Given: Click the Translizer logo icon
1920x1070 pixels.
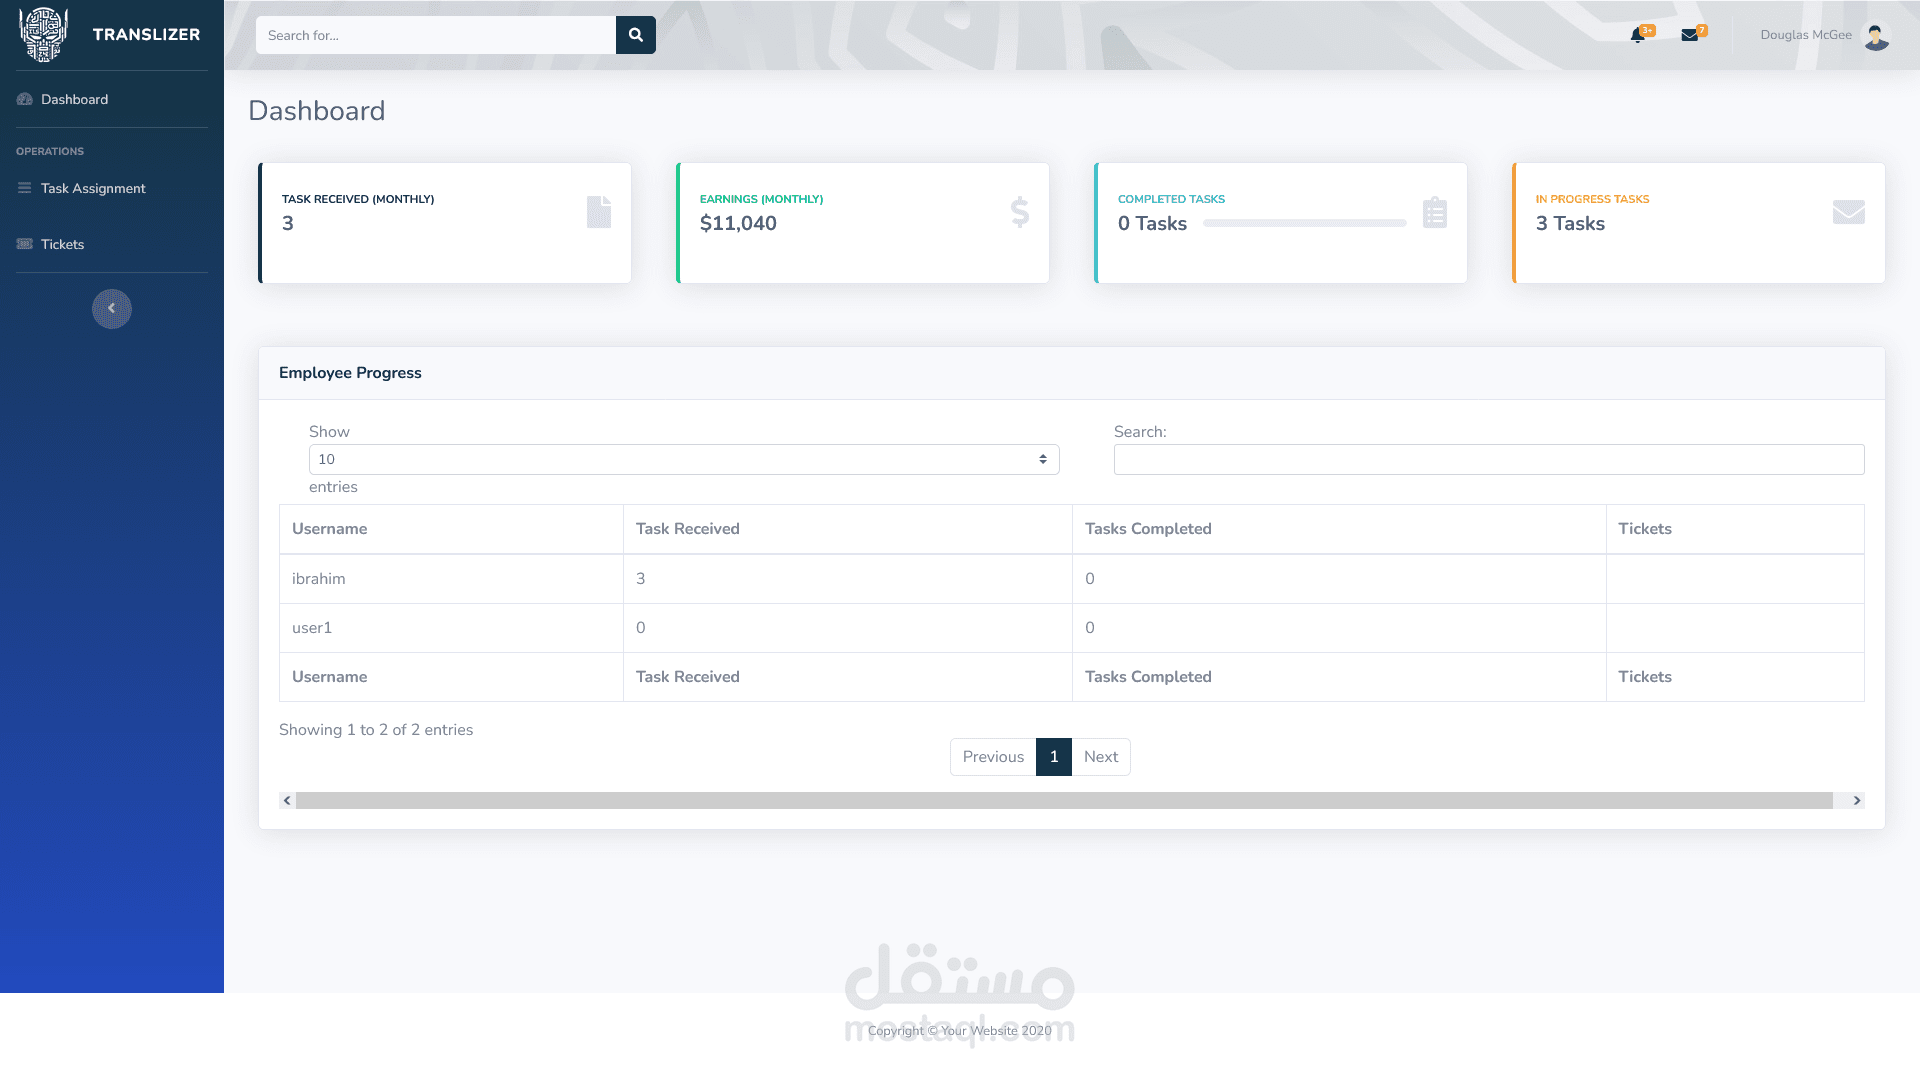Looking at the screenshot, I should pos(43,34).
